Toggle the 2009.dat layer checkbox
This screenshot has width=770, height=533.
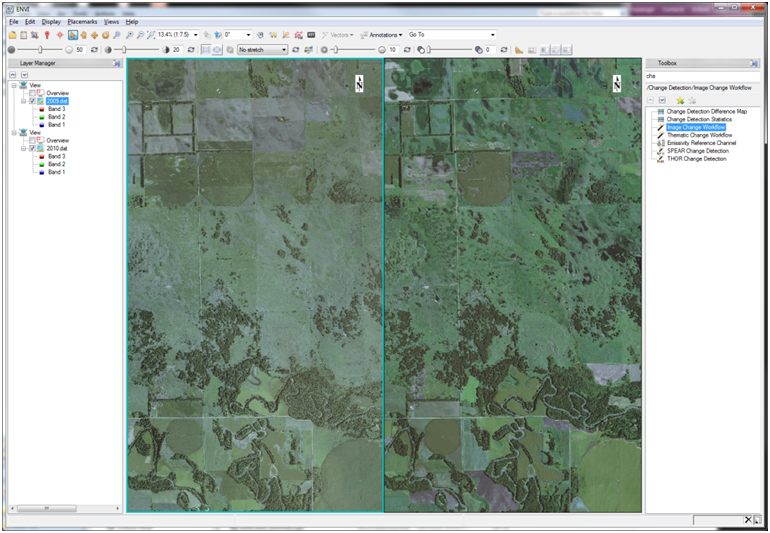click(x=33, y=101)
